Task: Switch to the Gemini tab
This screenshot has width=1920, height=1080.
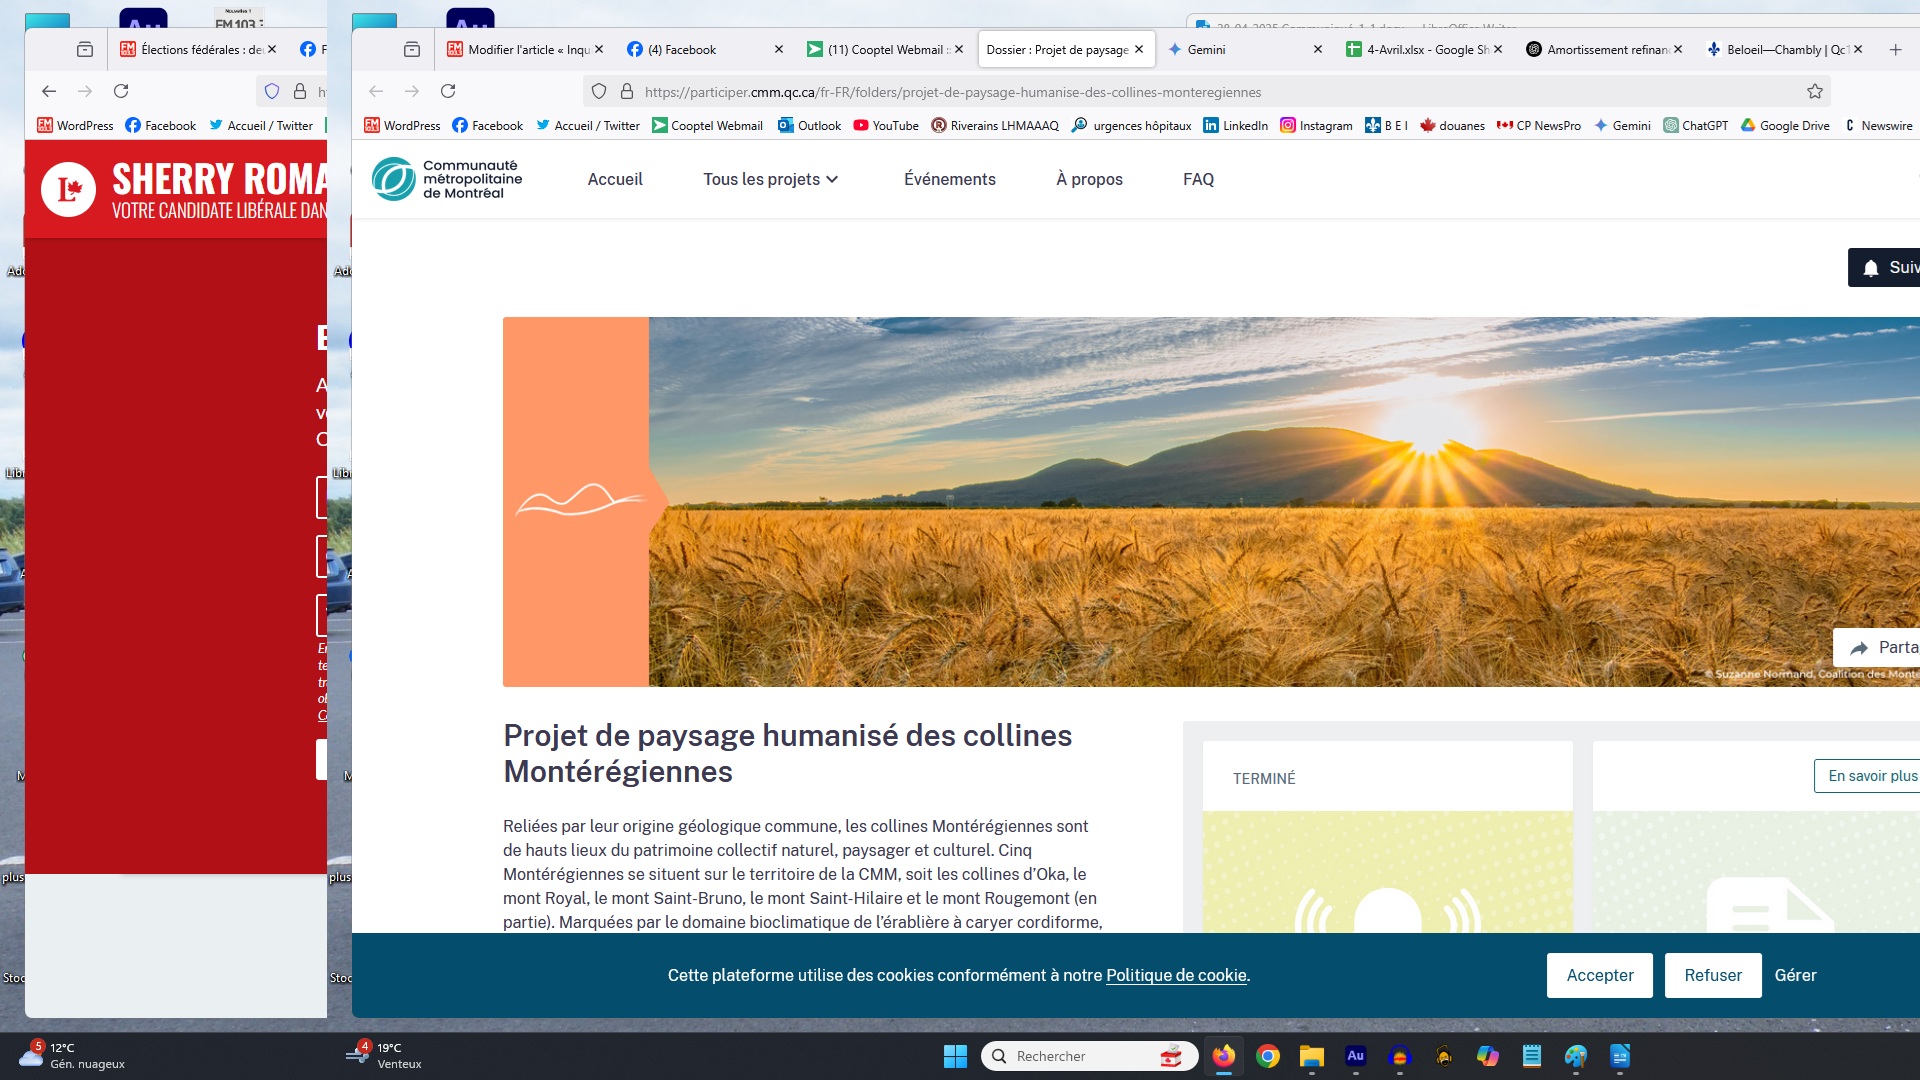Action: tap(1206, 49)
